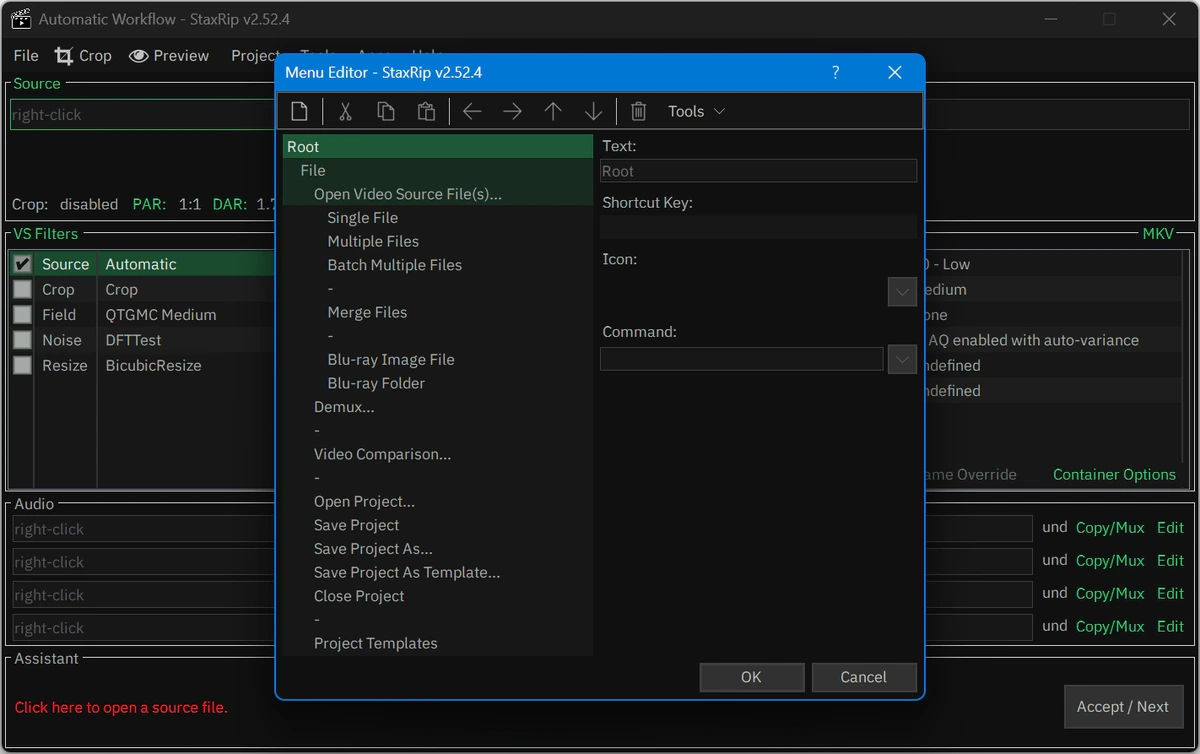Enable the Crop filter checkbox

pos(23,289)
